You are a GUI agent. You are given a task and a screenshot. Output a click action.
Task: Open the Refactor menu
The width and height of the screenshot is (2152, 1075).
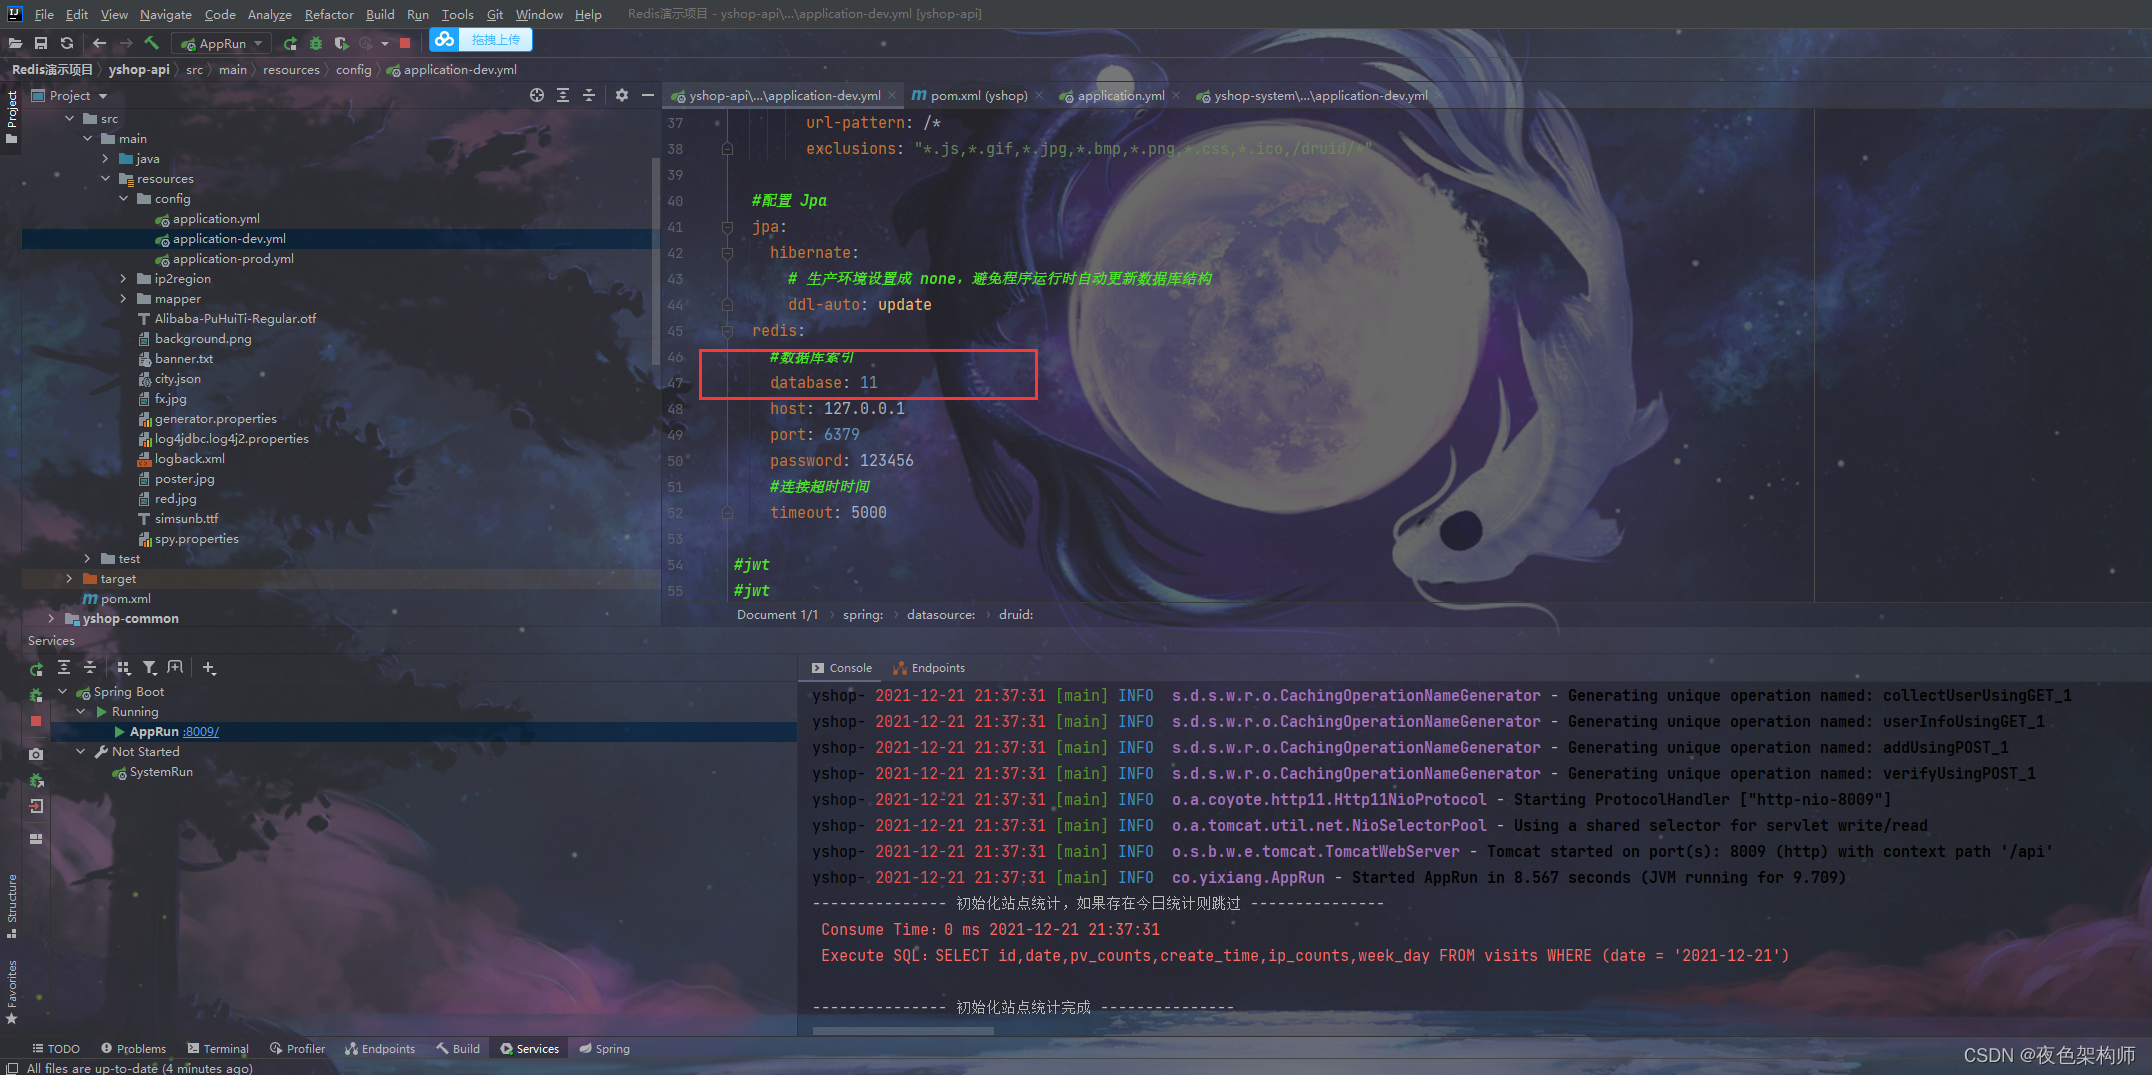pyautogui.click(x=329, y=14)
